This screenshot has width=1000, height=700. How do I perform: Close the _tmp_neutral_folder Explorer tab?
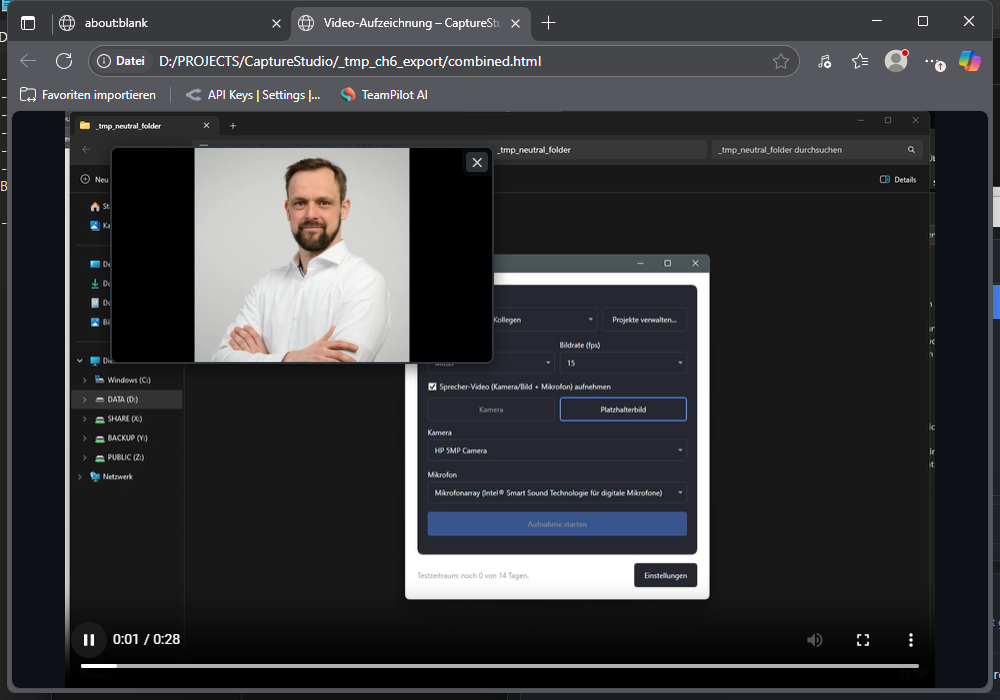point(207,126)
